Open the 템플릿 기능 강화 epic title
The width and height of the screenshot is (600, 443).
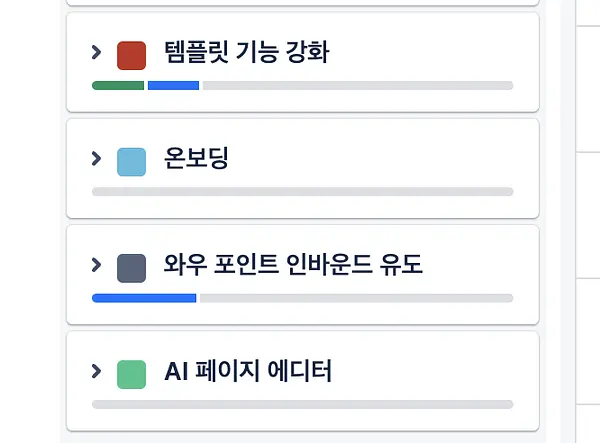(247, 52)
